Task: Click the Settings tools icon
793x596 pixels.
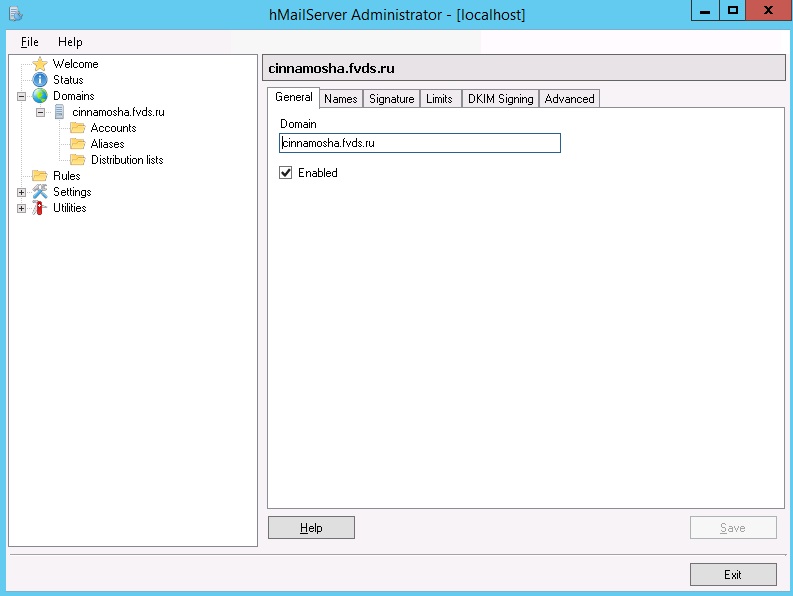Action: coord(40,192)
